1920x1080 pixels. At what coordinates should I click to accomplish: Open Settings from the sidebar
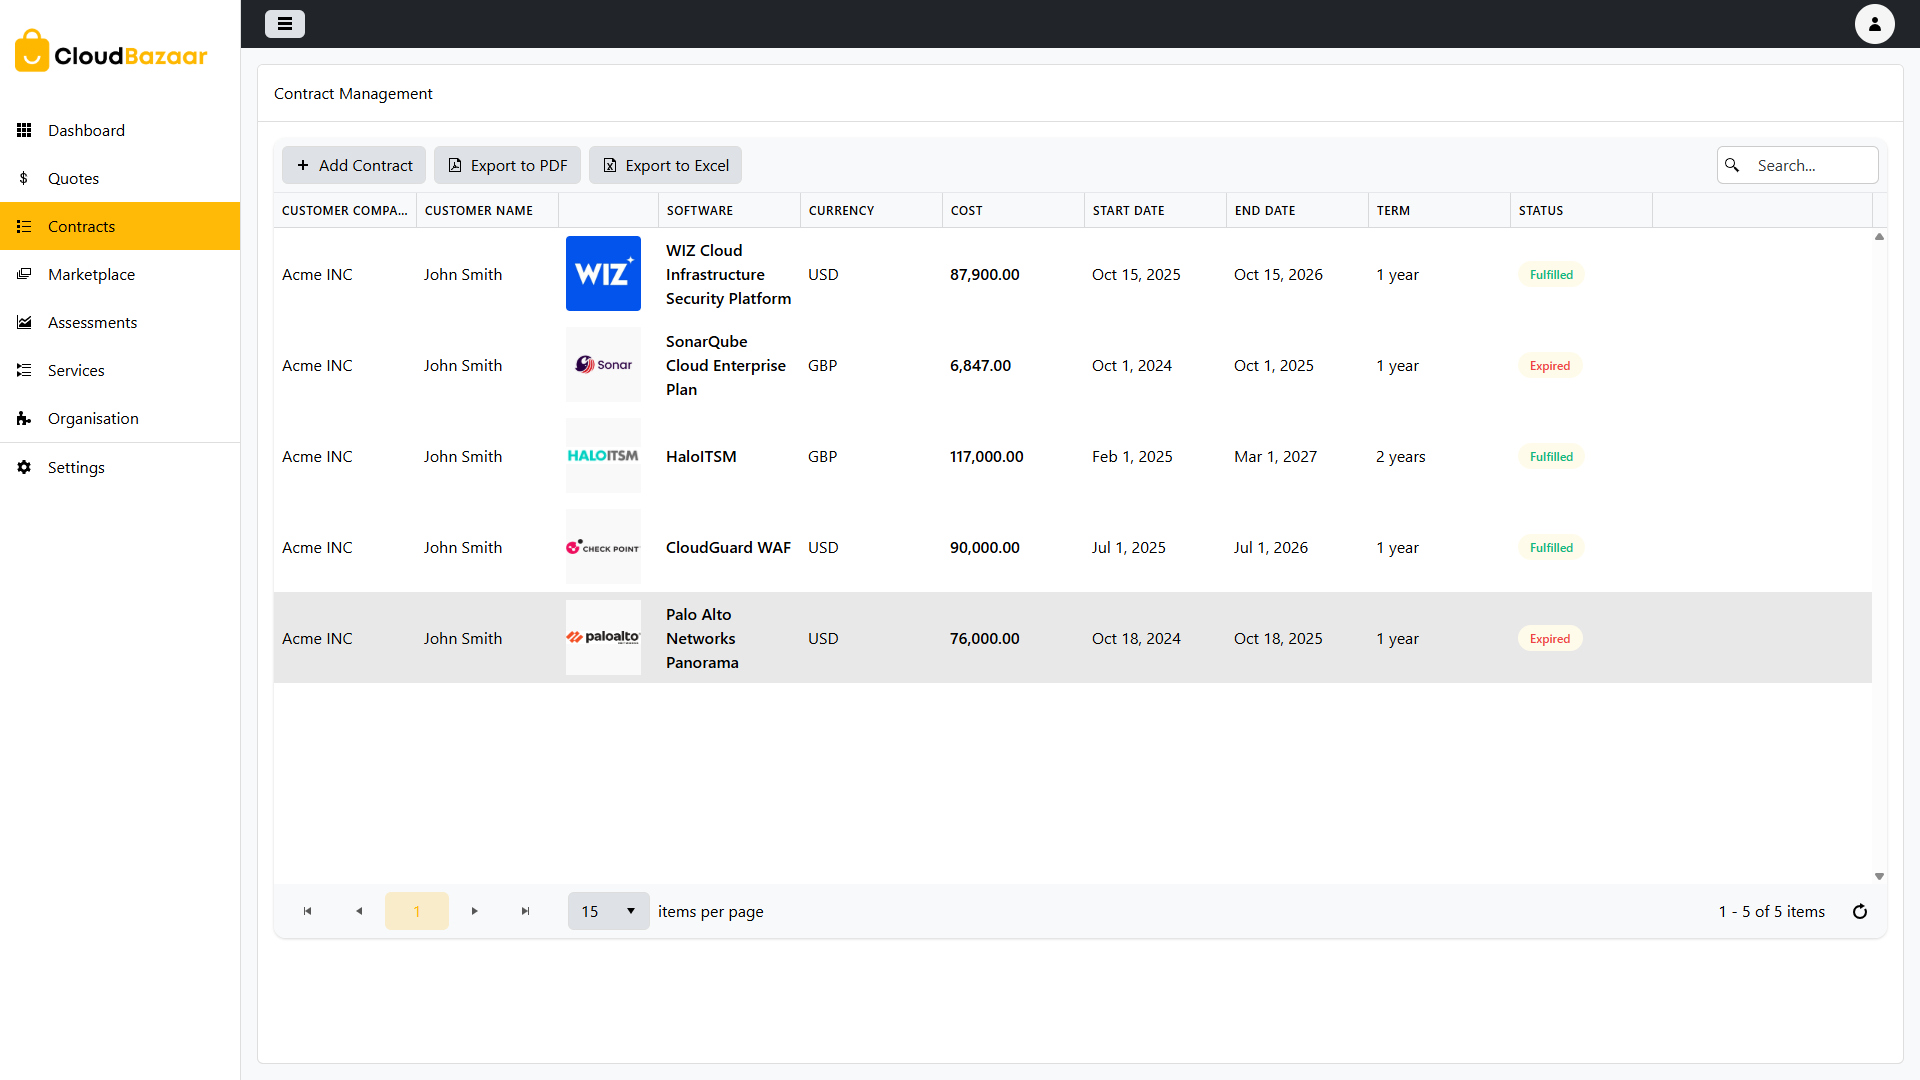pos(76,467)
